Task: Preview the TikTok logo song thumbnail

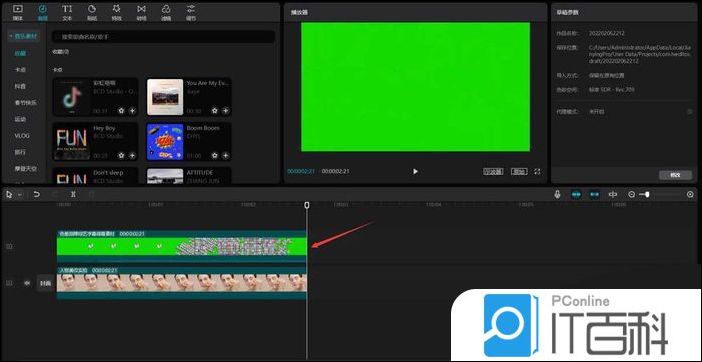Action: click(x=71, y=97)
